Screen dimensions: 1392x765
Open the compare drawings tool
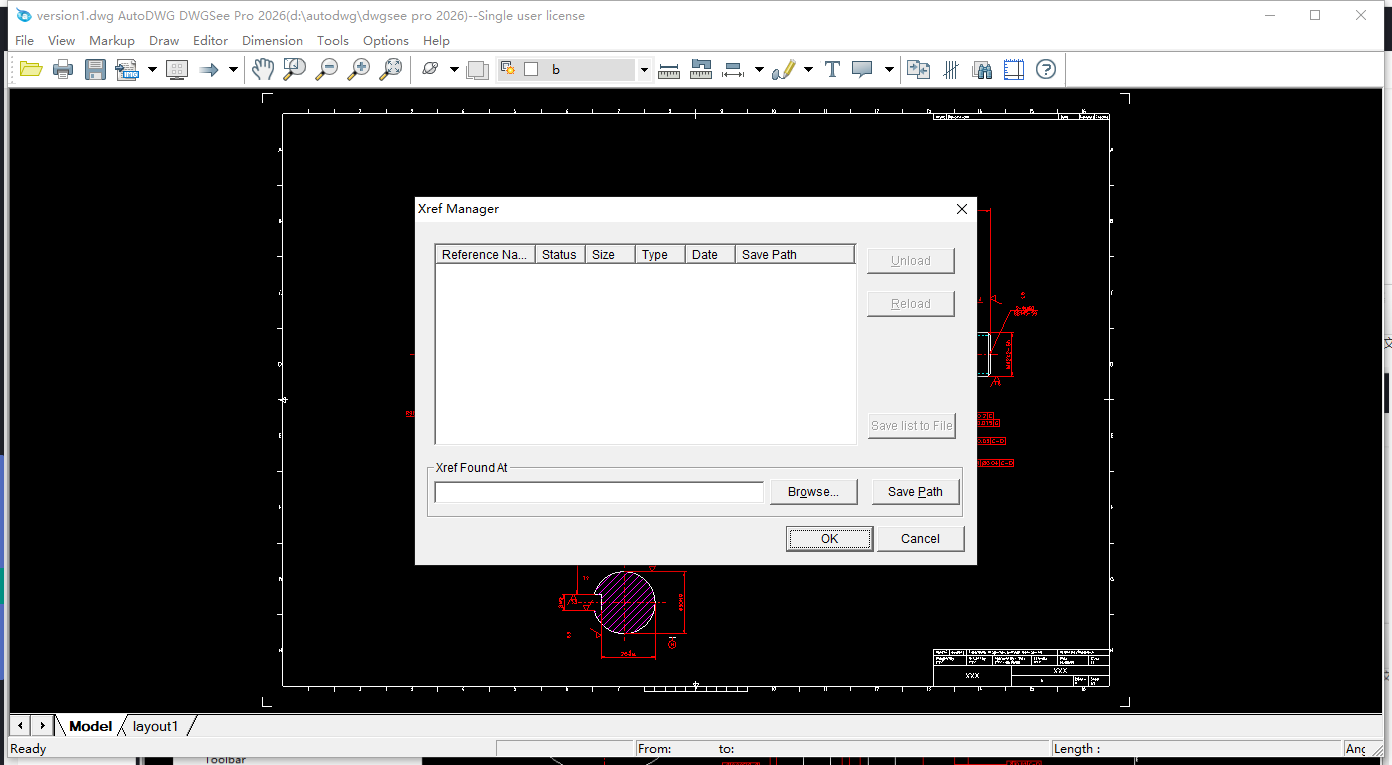(918, 69)
